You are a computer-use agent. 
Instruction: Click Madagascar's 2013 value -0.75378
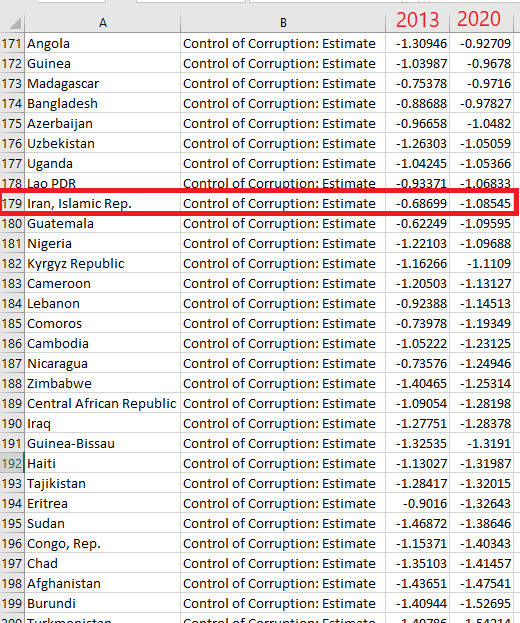click(x=418, y=83)
